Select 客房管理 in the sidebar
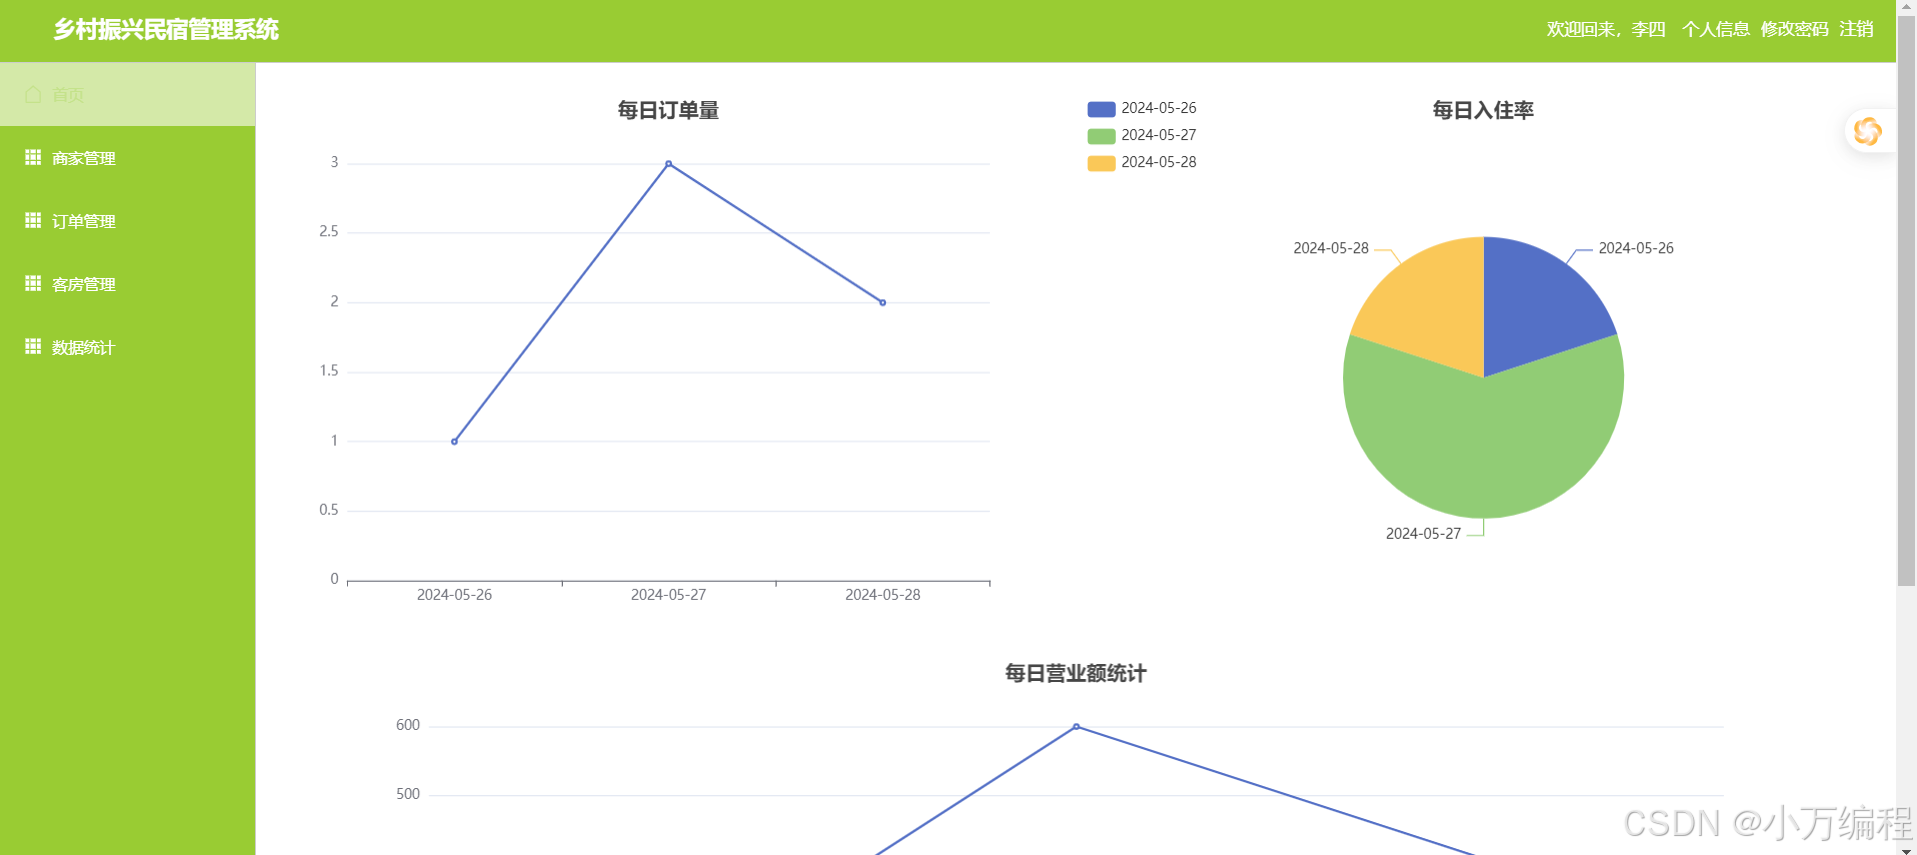Viewport: 1917px width, 855px height. (127, 284)
